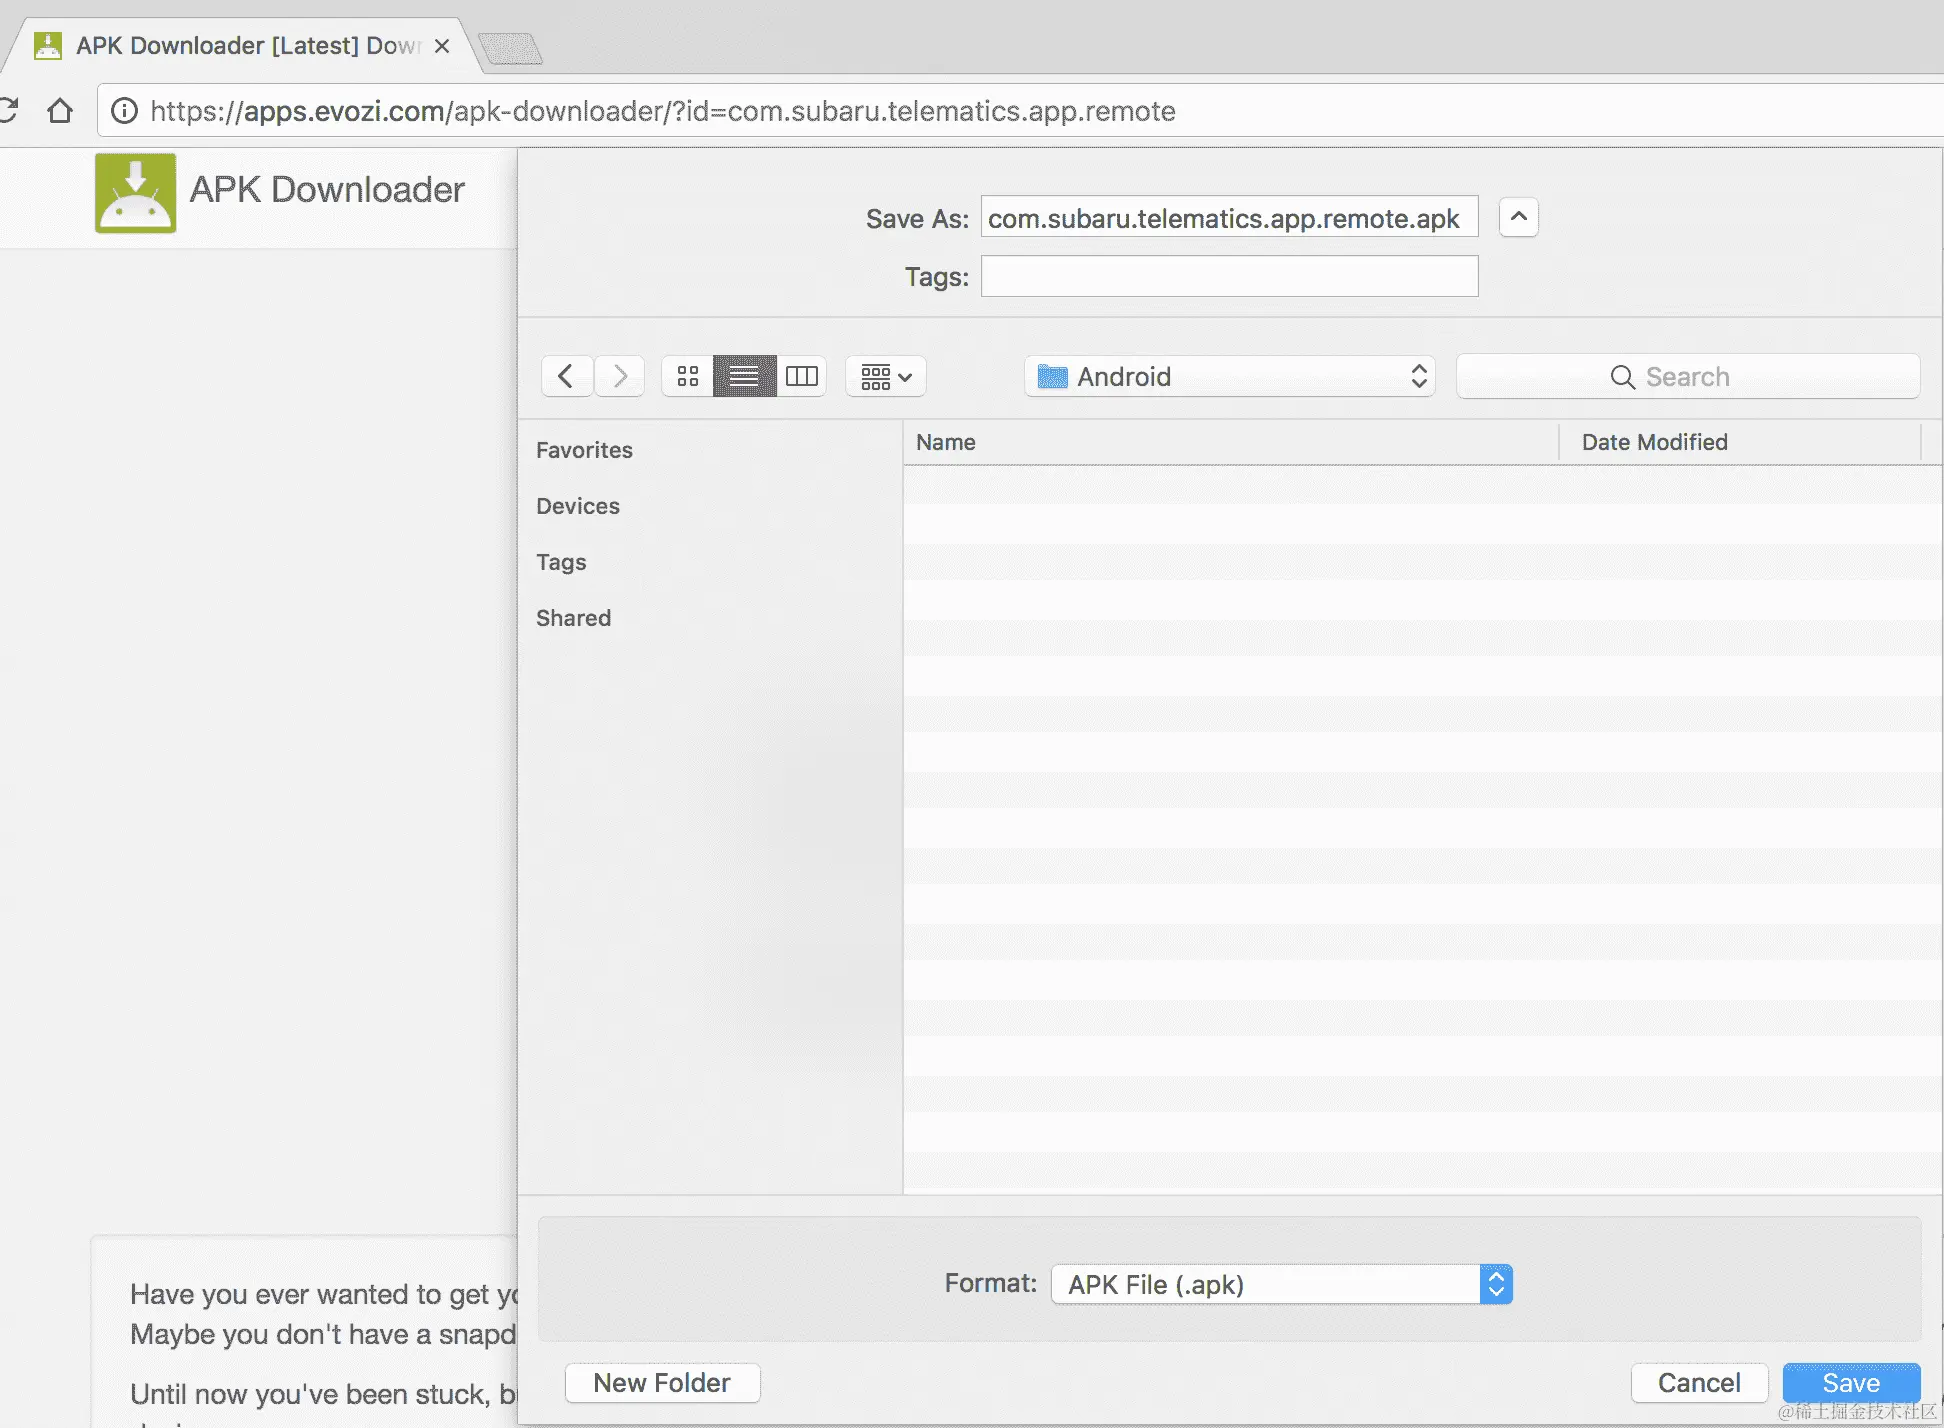This screenshot has height=1428, width=1944.
Task: Cancel the save dialog
Action: (1698, 1382)
